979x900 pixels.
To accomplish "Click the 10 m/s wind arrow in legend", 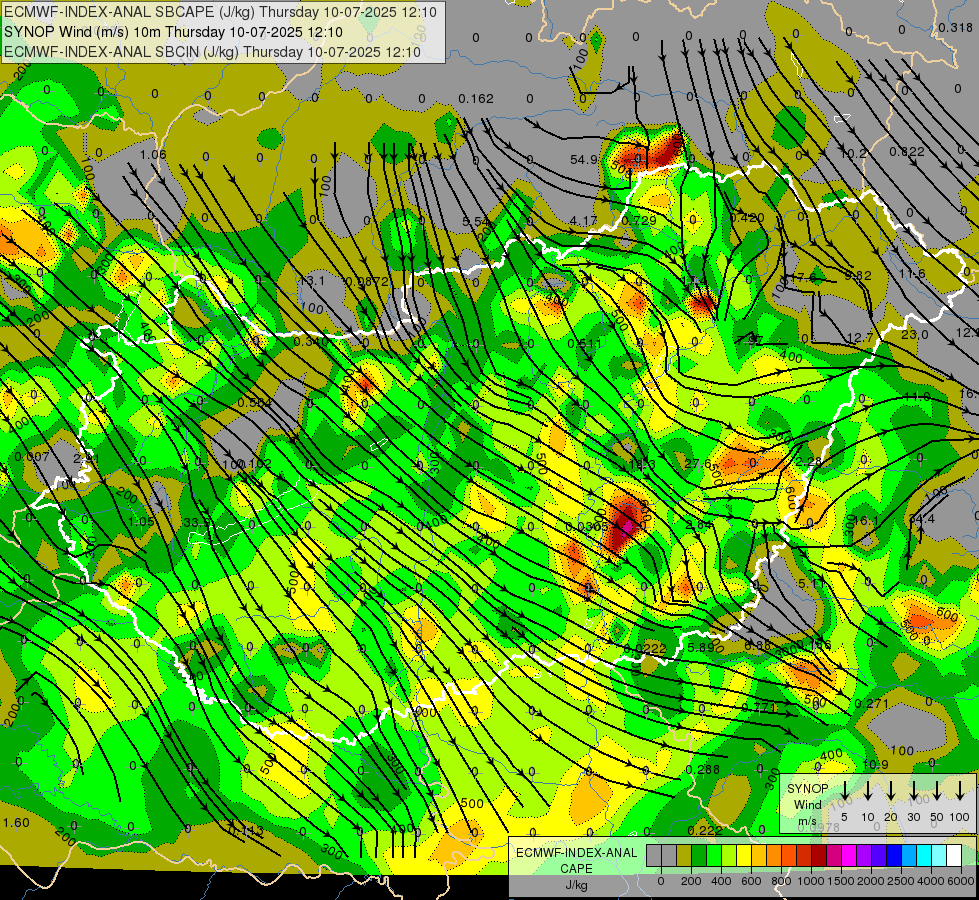I will (x=868, y=790).
